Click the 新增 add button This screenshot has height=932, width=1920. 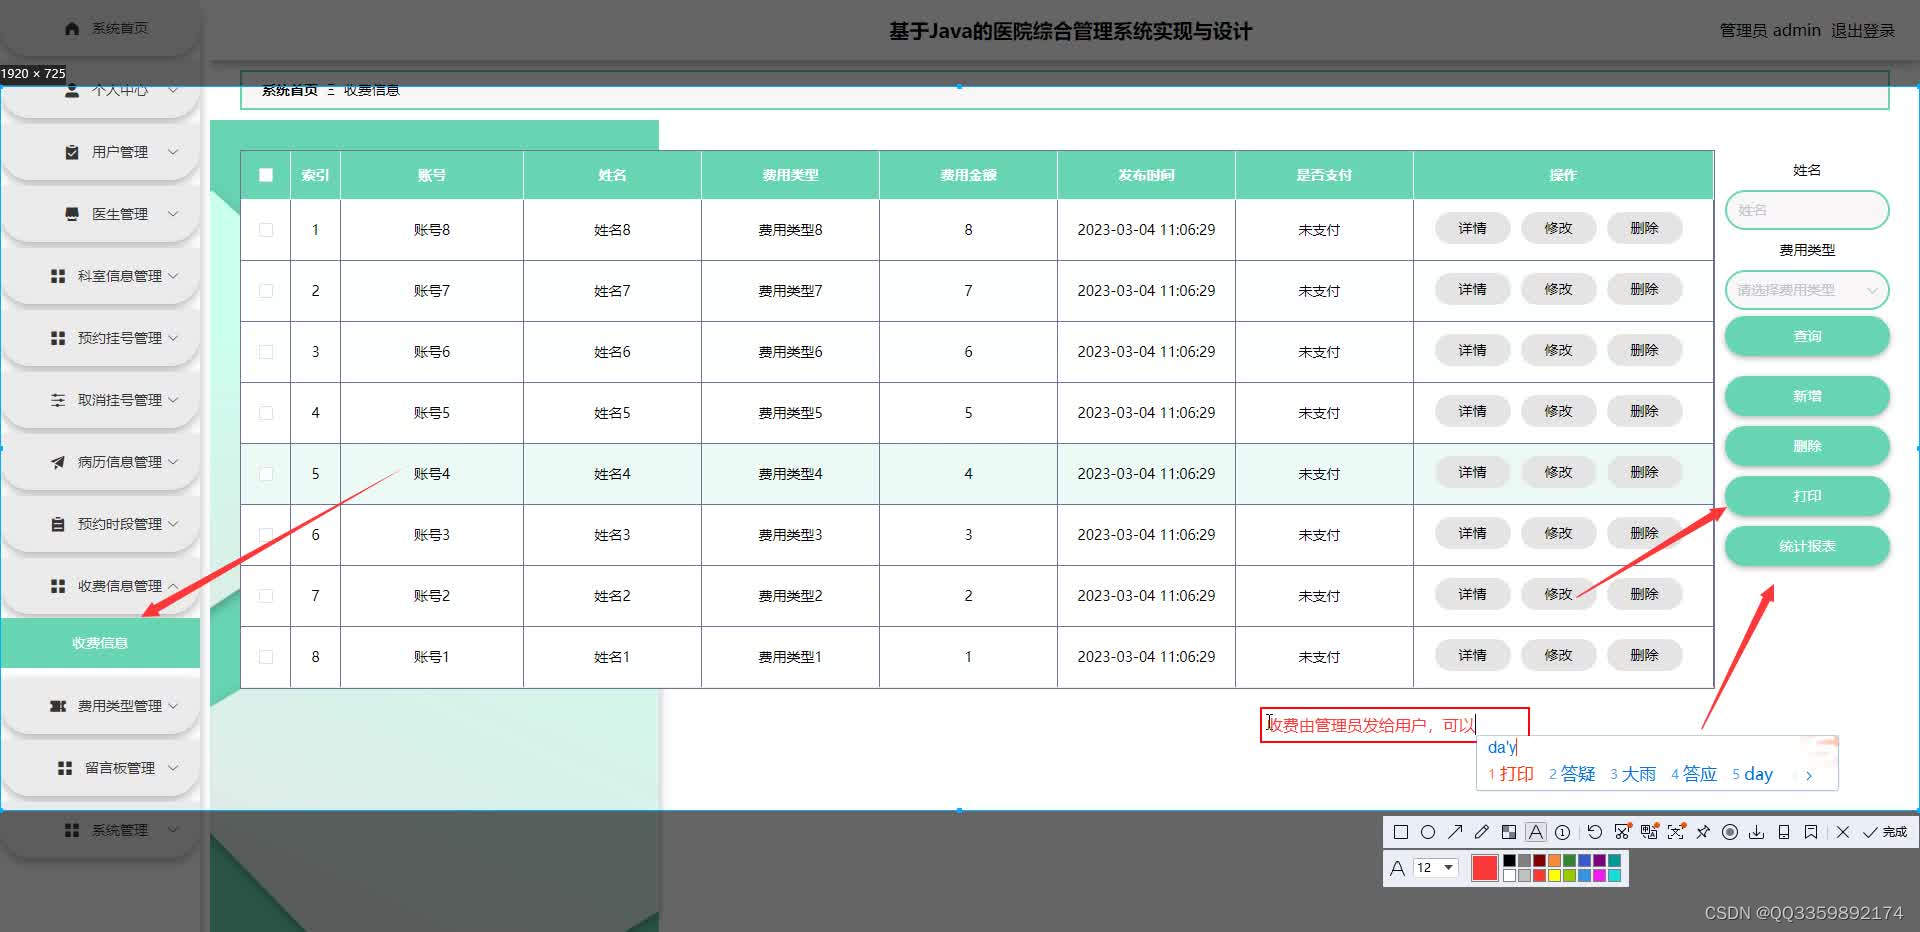click(x=1807, y=396)
